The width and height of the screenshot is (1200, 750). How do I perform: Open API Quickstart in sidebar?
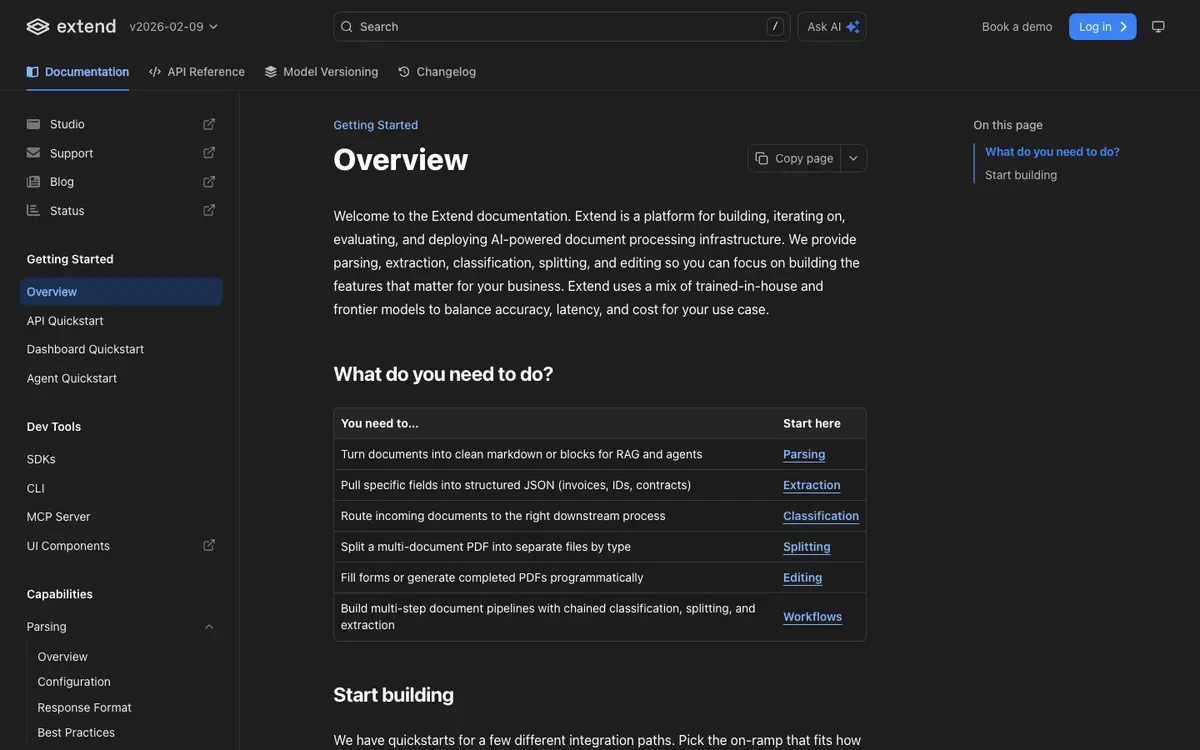pyautogui.click(x=121, y=321)
